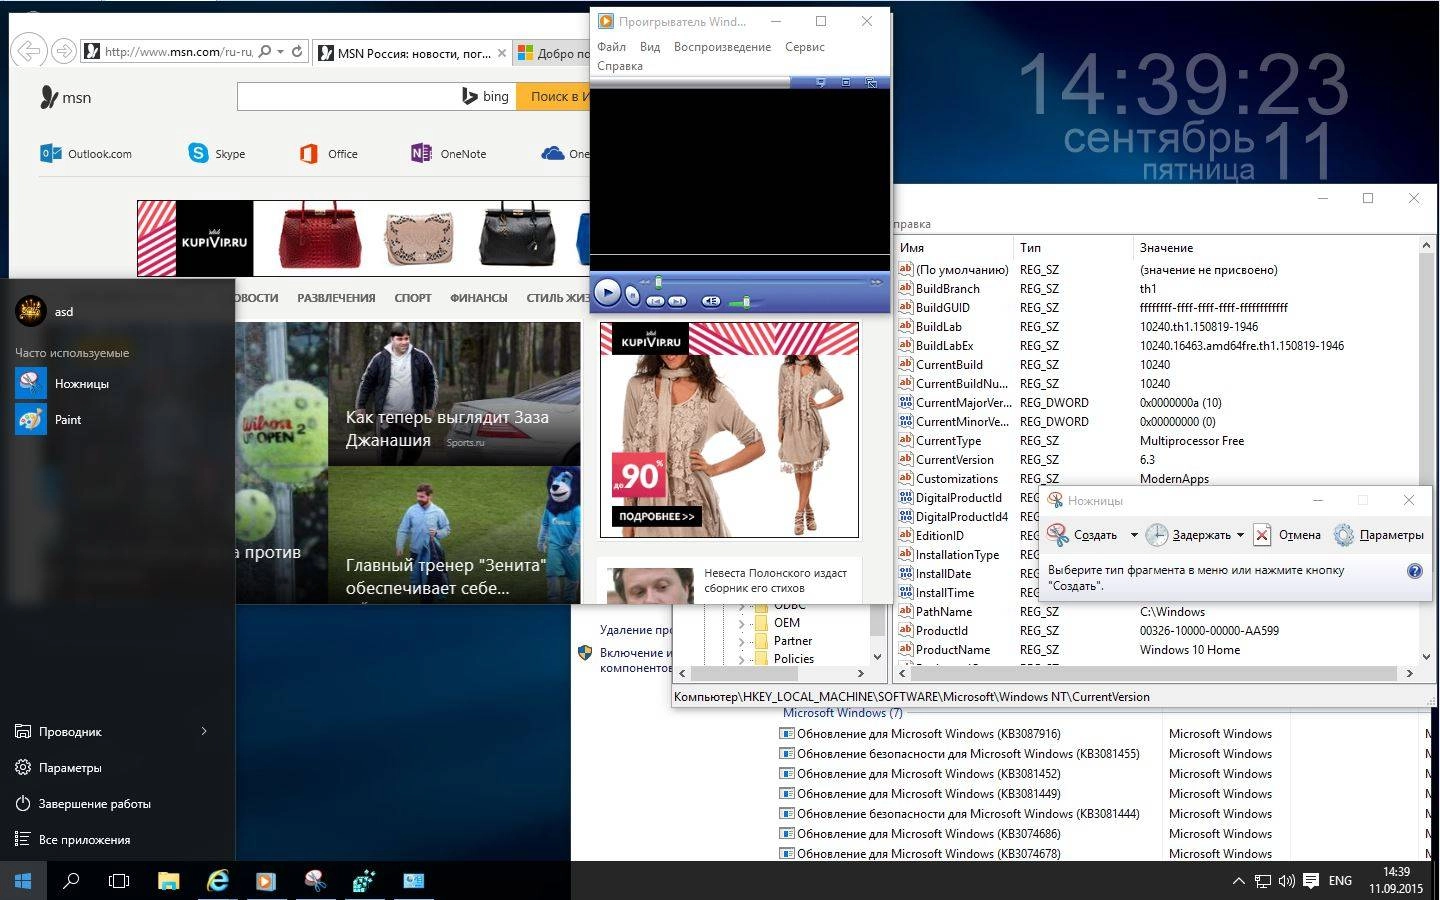
Task: Click the Play button in Windows Media Player
Action: click(608, 292)
